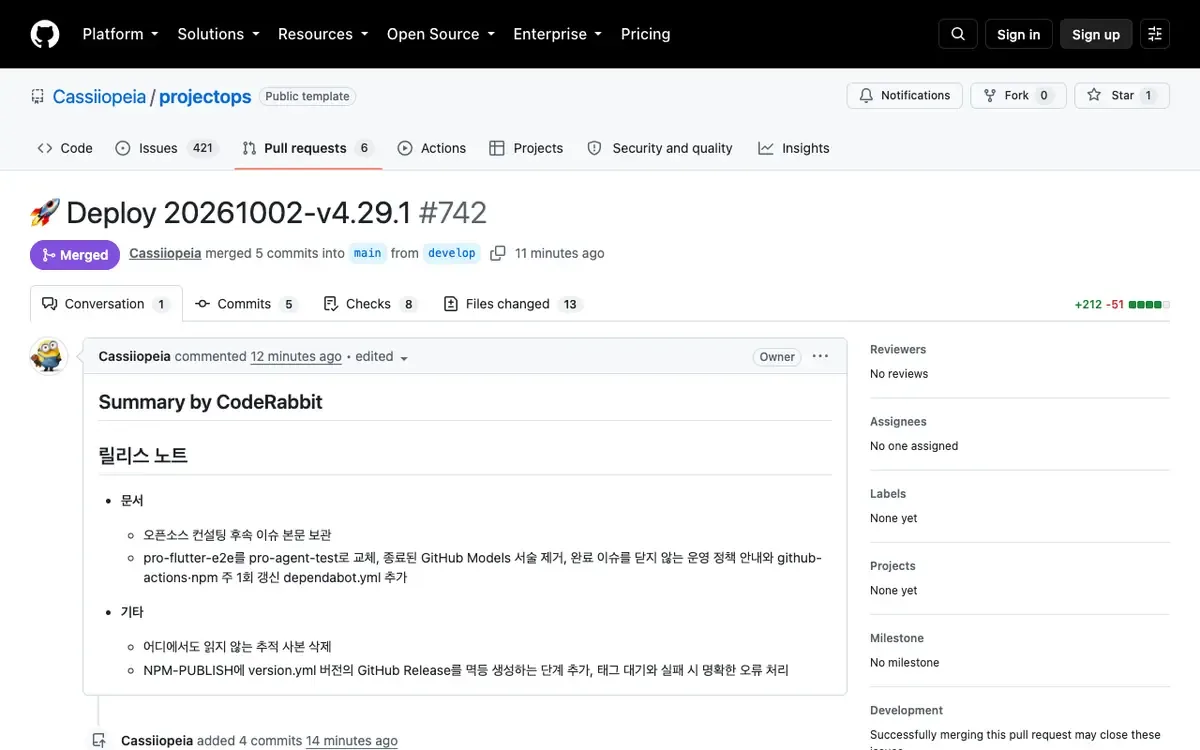Expand the Solutions menu
The width and height of the screenshot is (1200, 750).
click(218, 34)
